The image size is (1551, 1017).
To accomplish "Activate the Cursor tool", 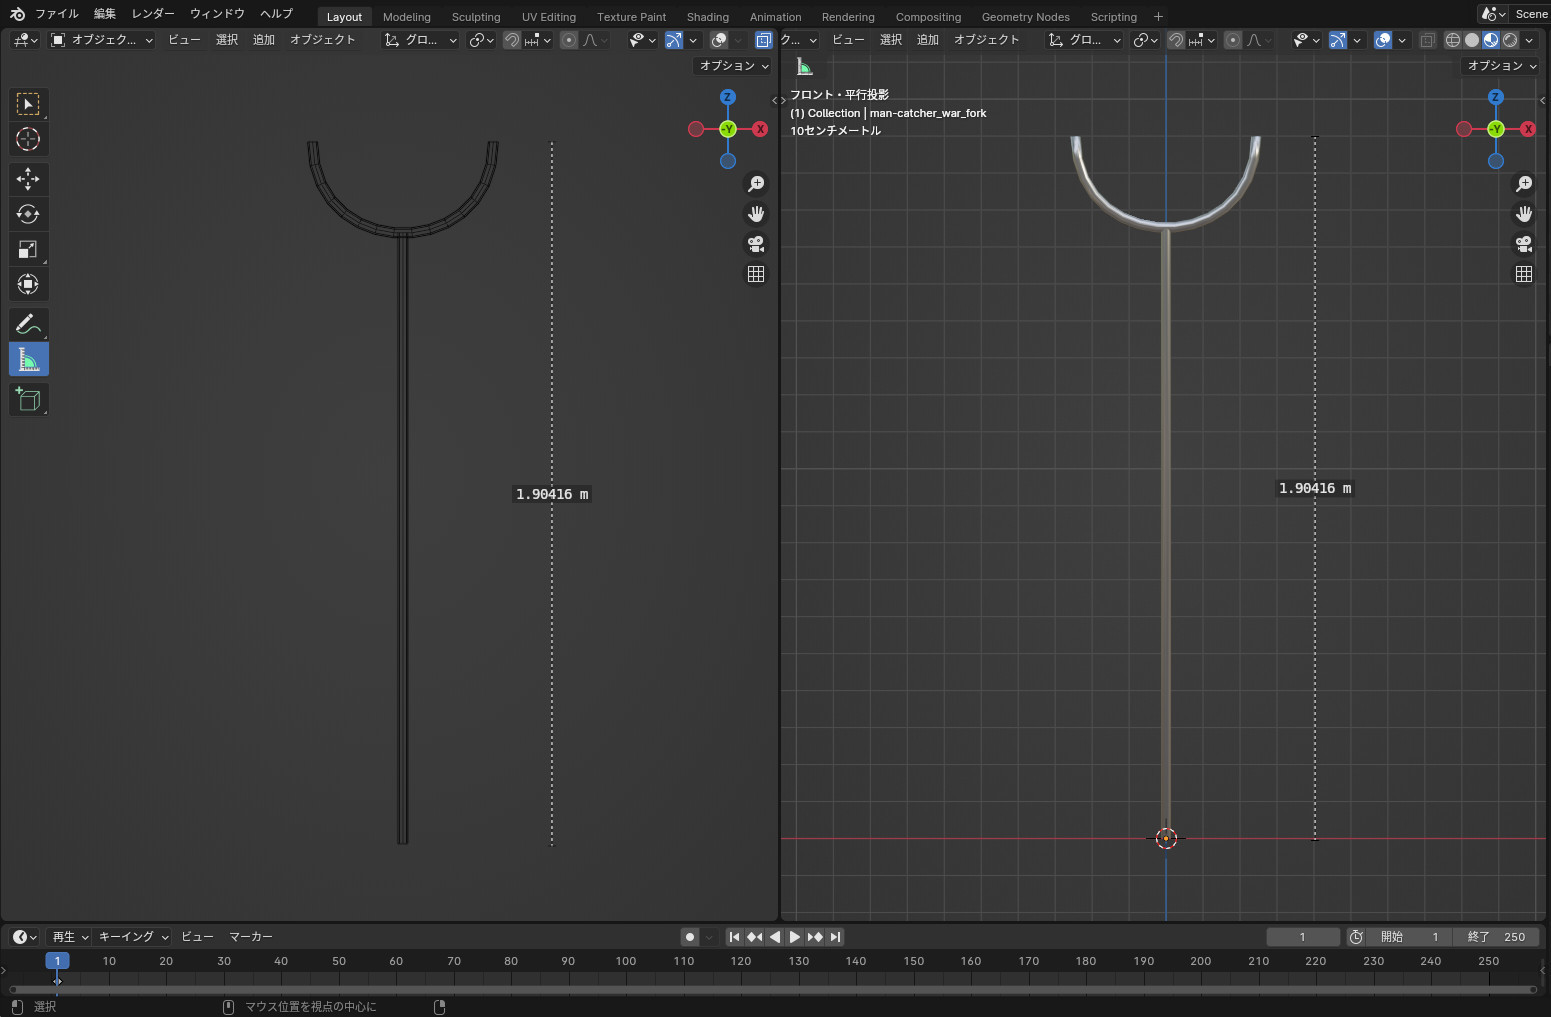I will coord(28,139).
